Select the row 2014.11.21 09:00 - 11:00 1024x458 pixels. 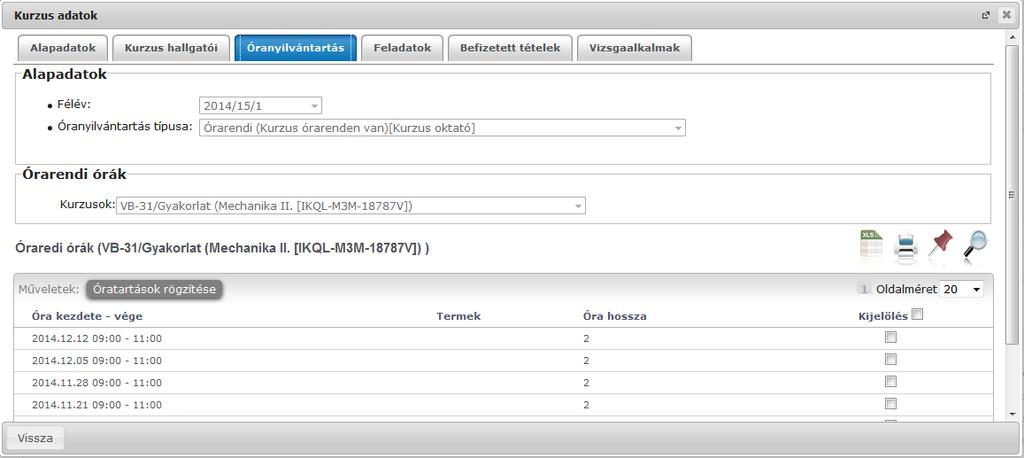point(503,405)
